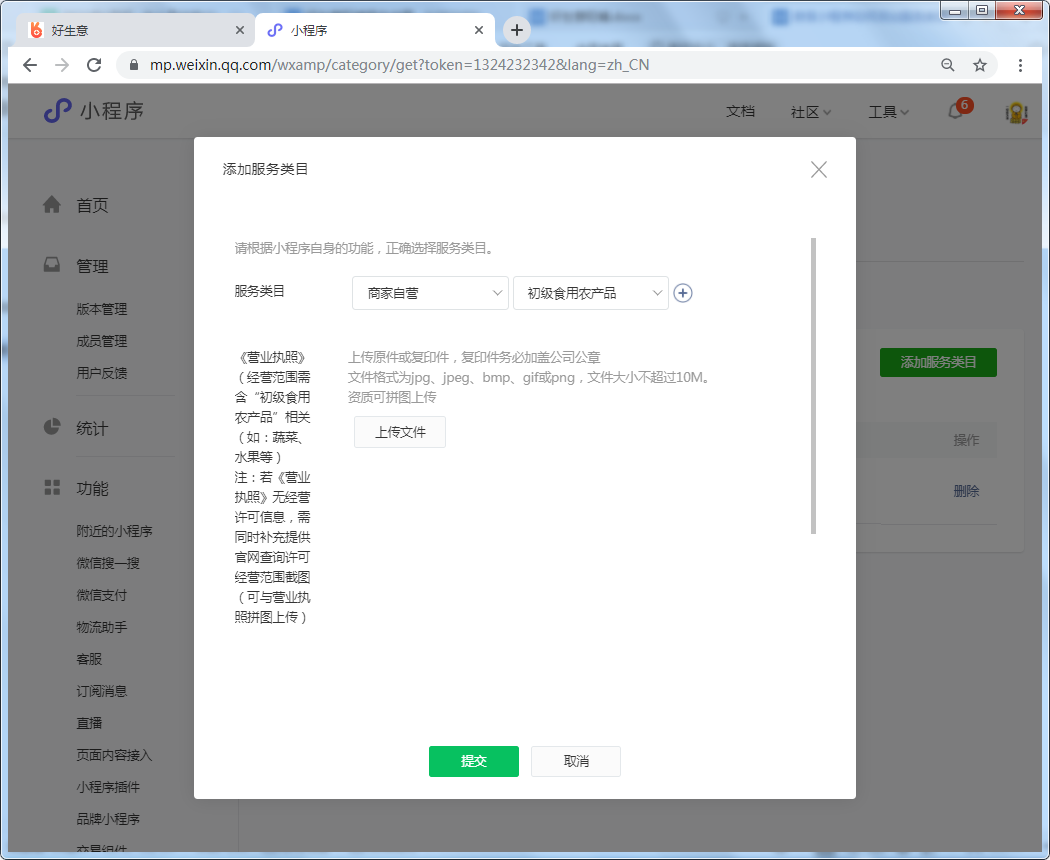Open 客服 in the sidebar
The image size is (1050, 860).
click(89, 659)
